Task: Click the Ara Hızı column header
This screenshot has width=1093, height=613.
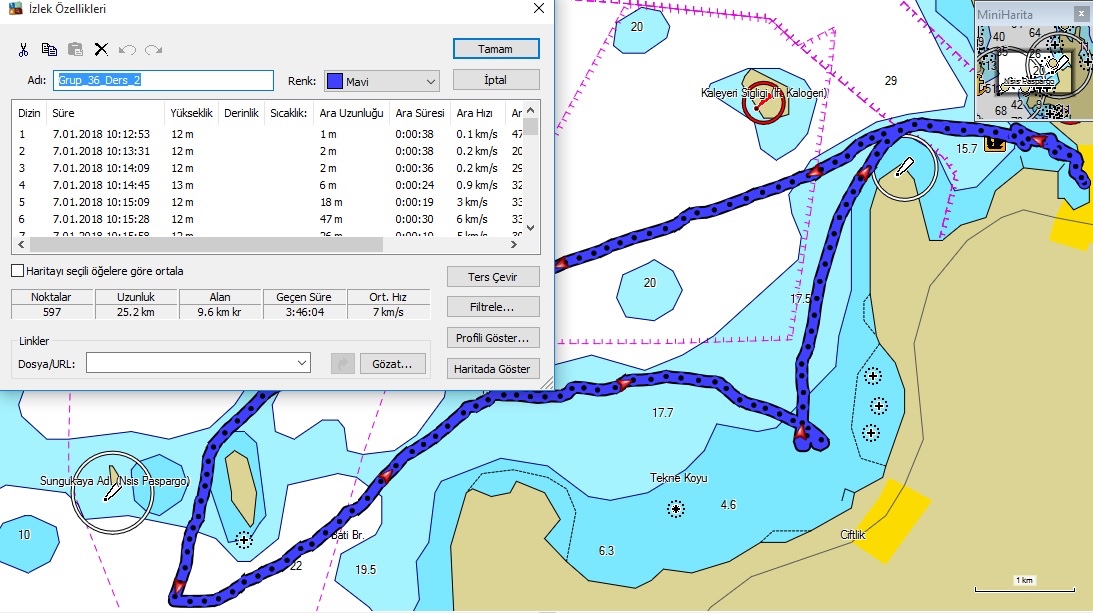Action: pos(475,113)
